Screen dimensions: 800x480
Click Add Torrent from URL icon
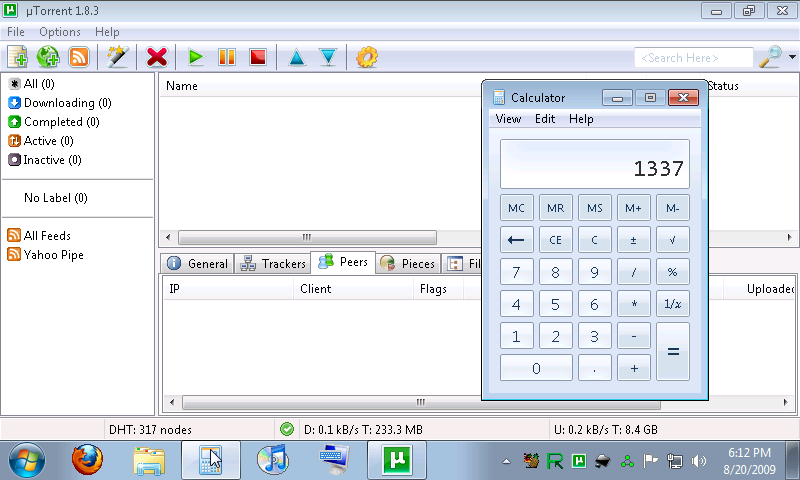(x=48, y=57)
